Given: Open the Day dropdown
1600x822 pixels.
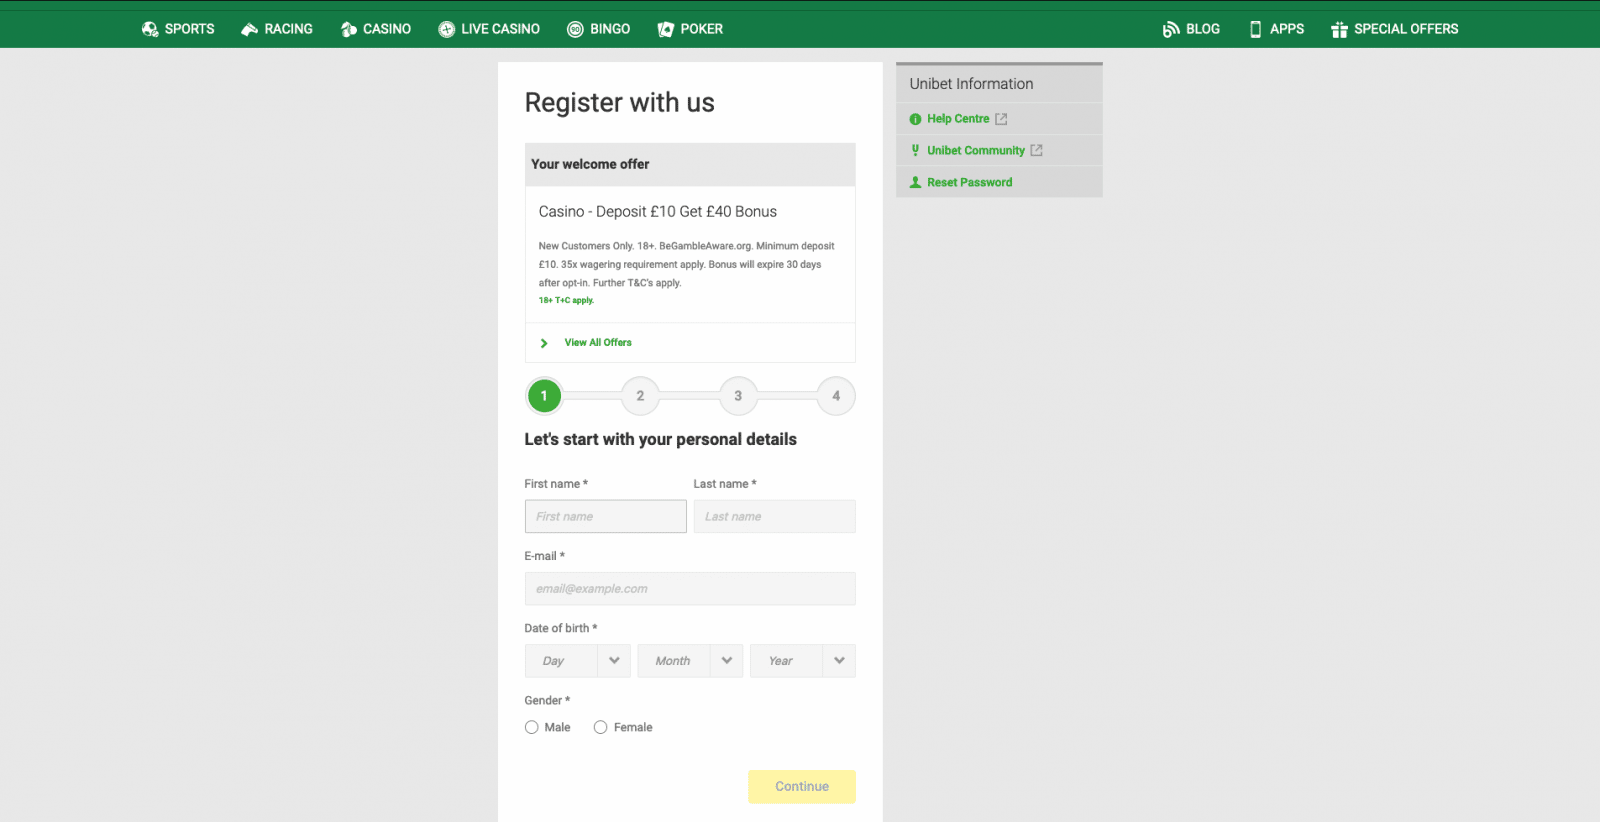Looking at the screenshot, I should point(577,661).
